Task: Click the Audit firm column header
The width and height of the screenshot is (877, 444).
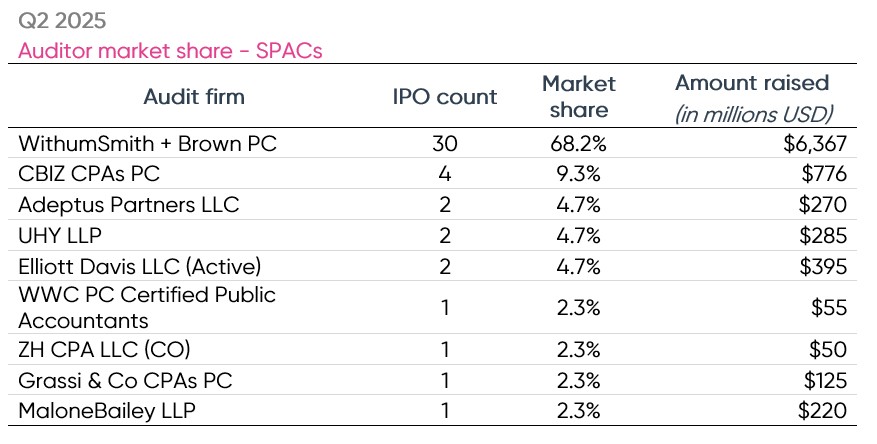Action: [194, 97]
